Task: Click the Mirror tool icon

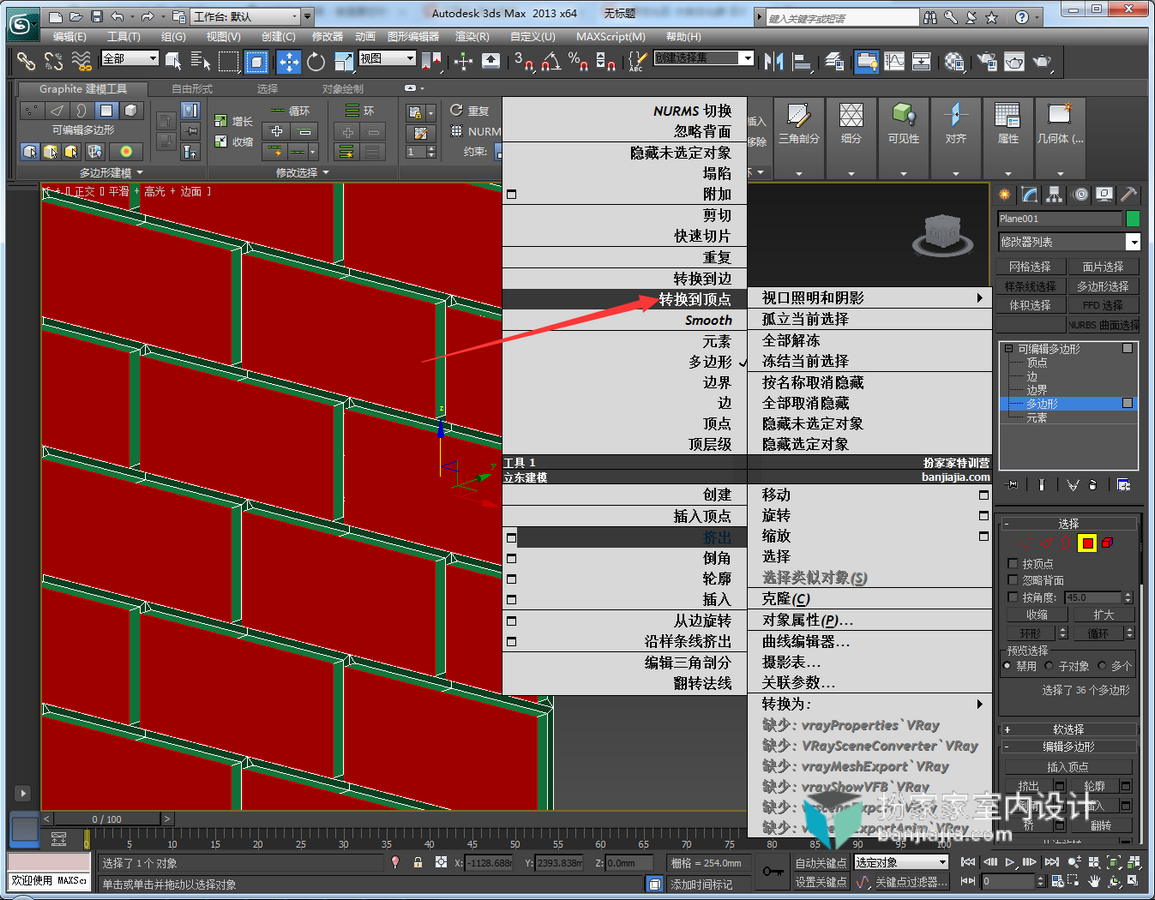Action: click(x=773, y=62)
